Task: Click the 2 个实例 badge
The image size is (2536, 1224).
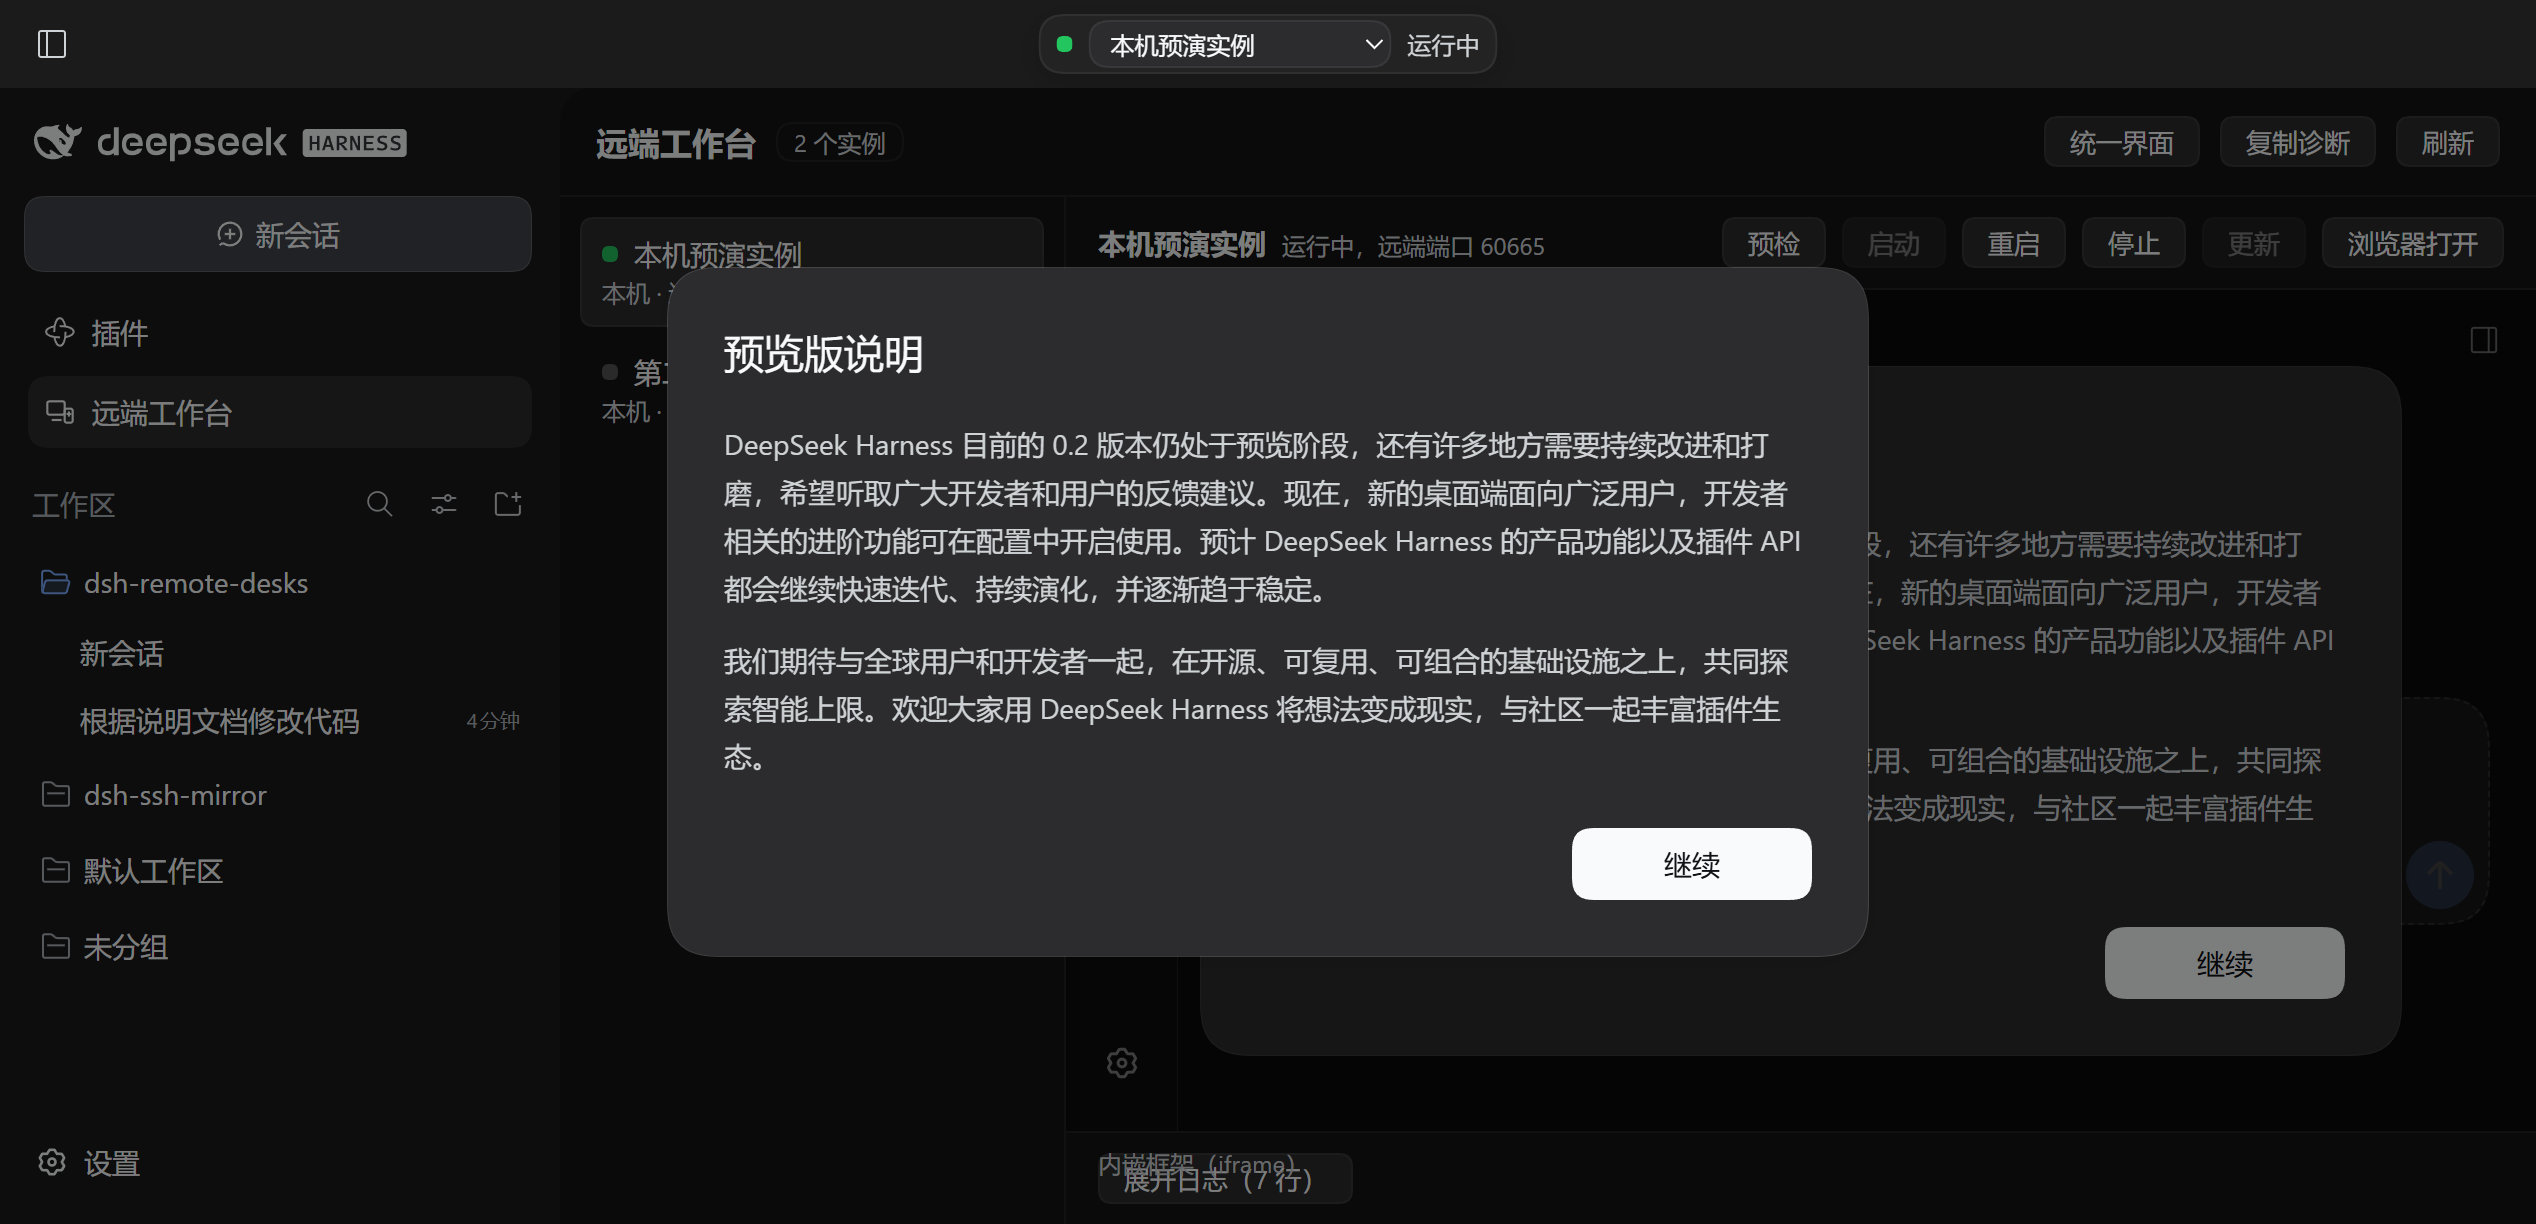Action: click(x=840, y=143)
